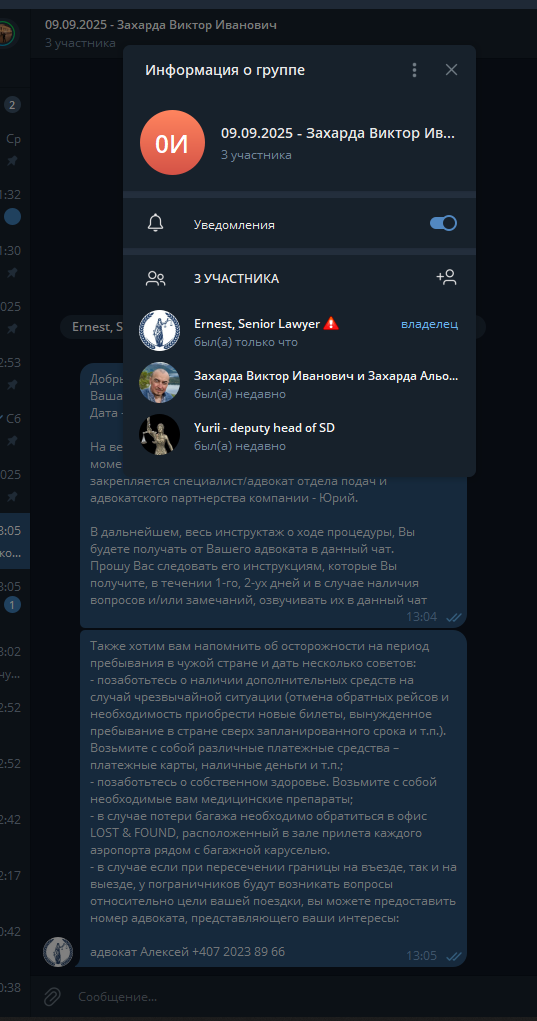537x1021 pixels.
Task: Click Ernest's scales of justice avatar
Action: (x=159, y=331)
